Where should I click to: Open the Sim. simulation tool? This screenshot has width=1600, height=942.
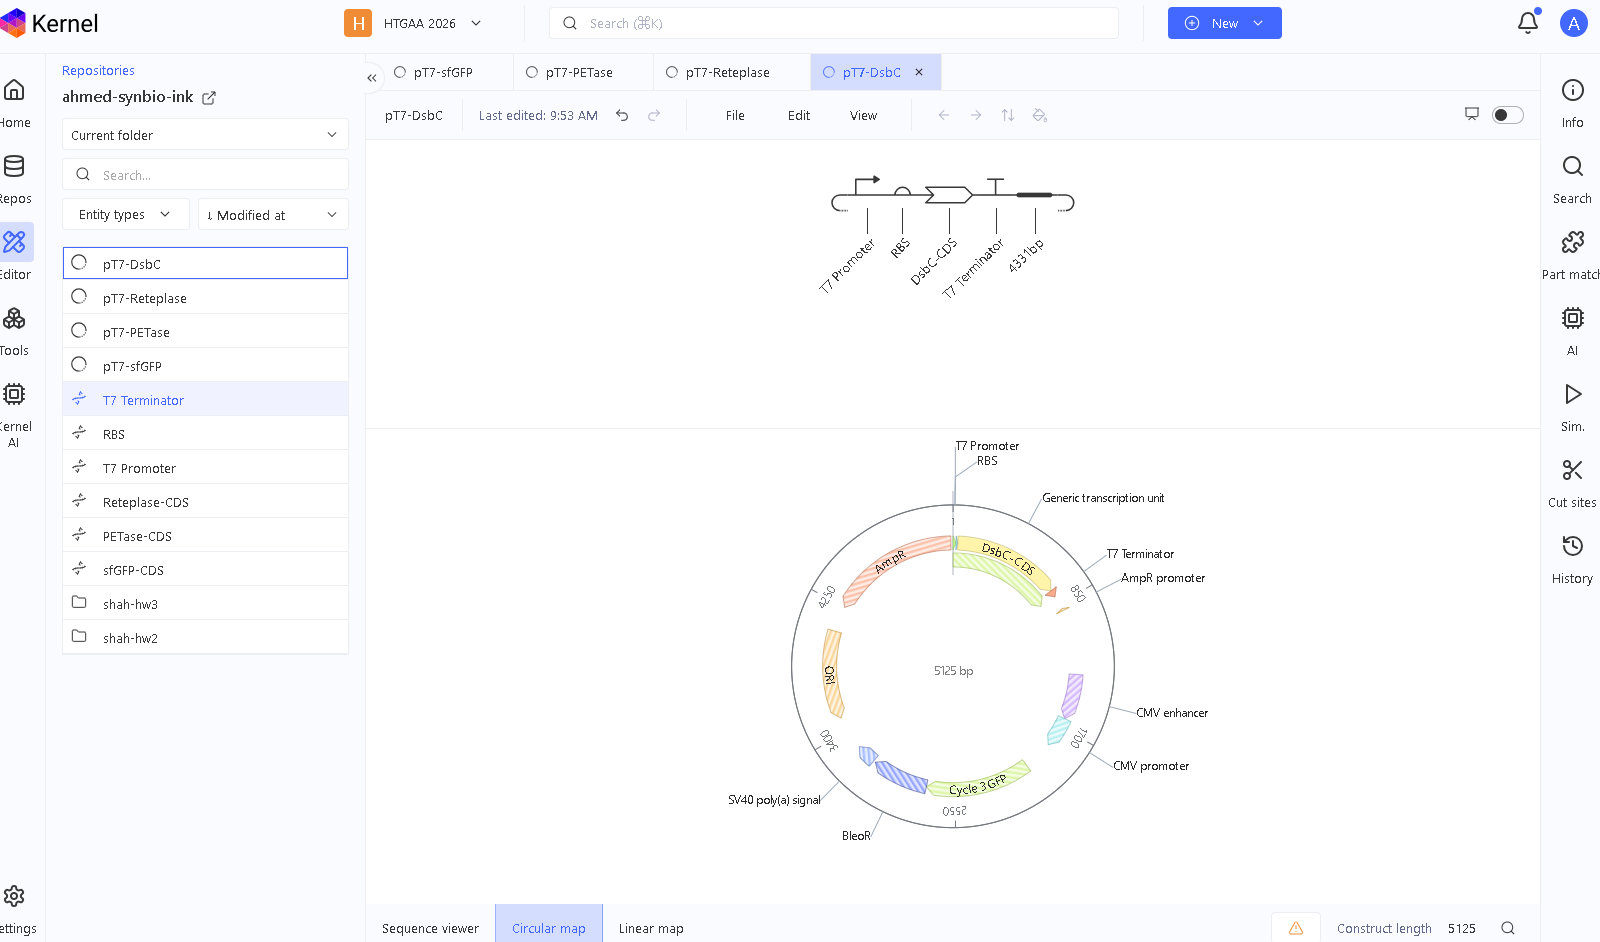[x=1572, y=407]
